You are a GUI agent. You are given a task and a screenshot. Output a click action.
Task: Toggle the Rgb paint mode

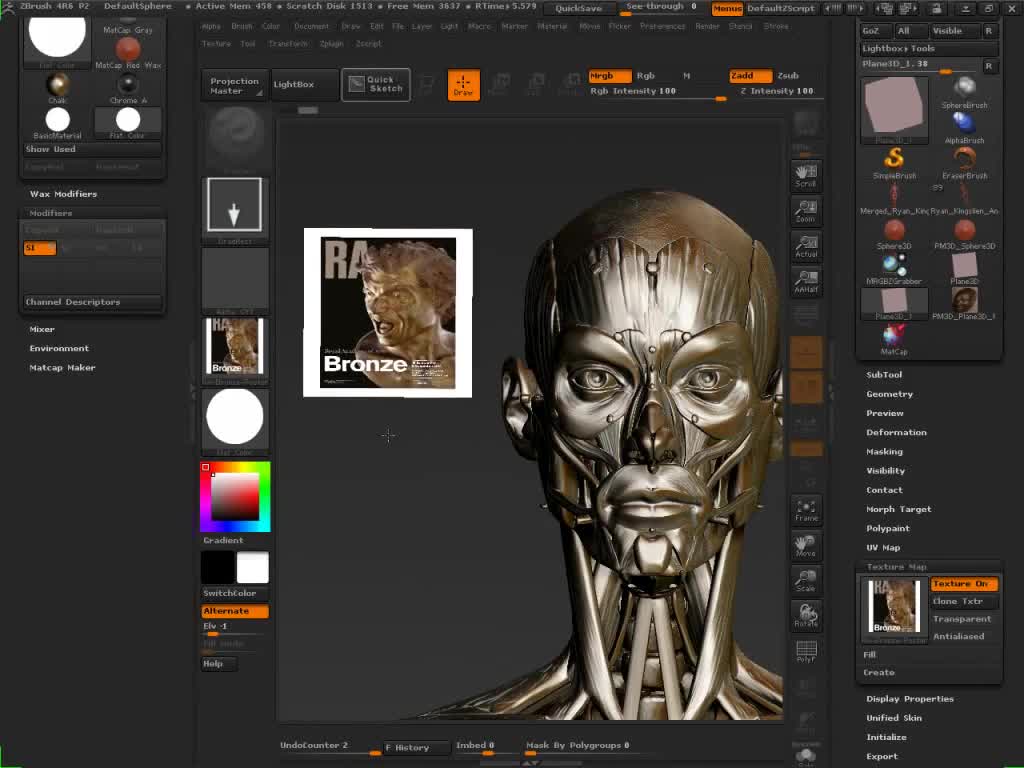(x=646, y=76)
